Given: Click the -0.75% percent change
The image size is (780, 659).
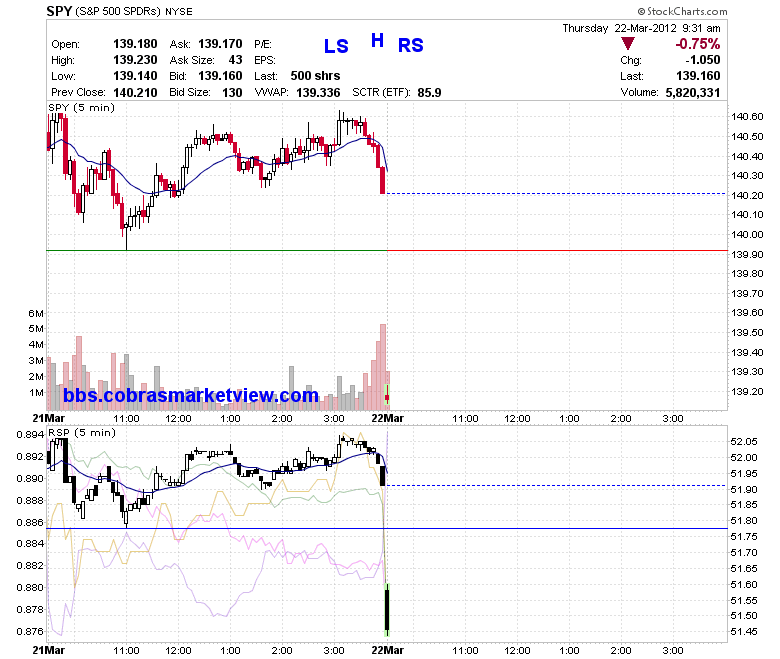Looking at the screenshot, I should pos(697,44).
